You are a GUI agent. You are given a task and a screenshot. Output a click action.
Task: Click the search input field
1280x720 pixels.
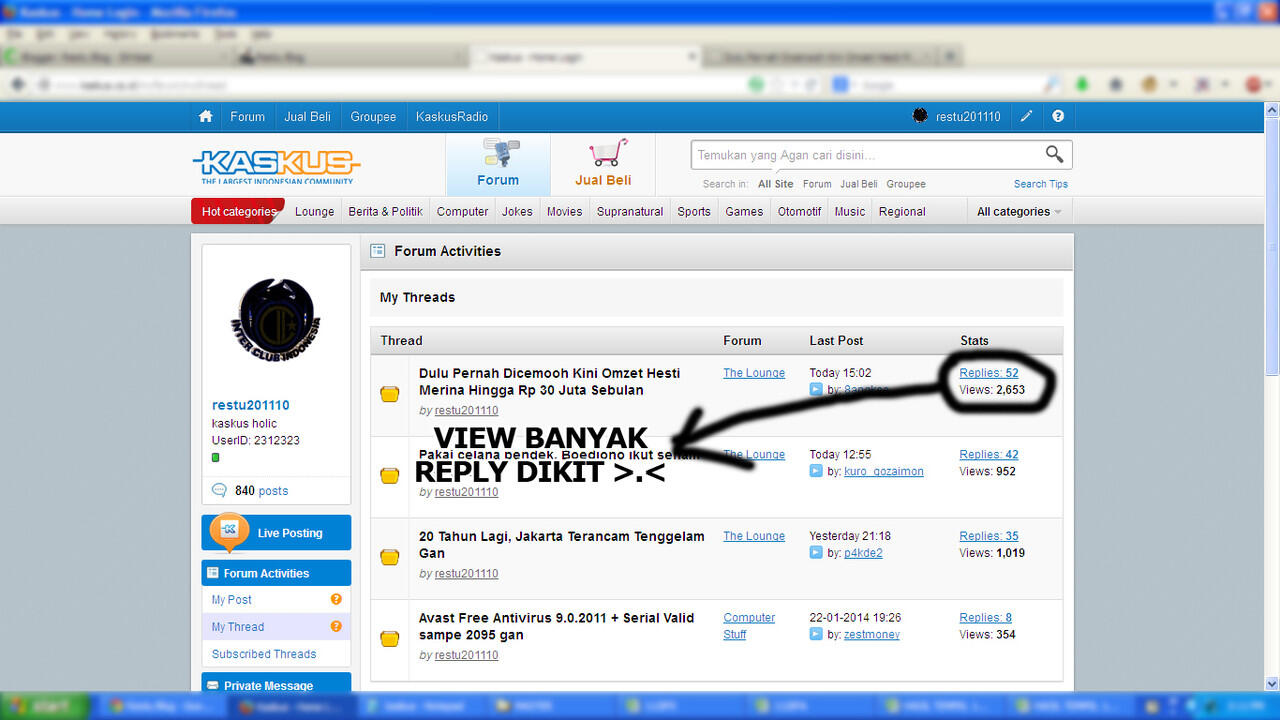click(865, 155)
